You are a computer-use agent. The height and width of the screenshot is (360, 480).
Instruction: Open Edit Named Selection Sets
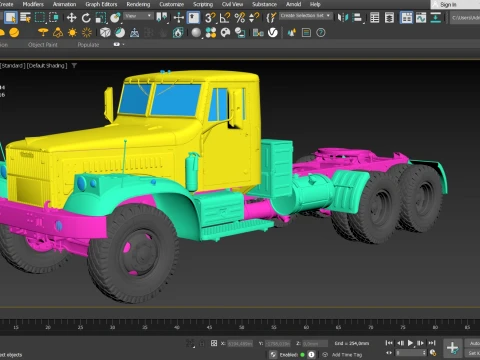click(271, 17)
